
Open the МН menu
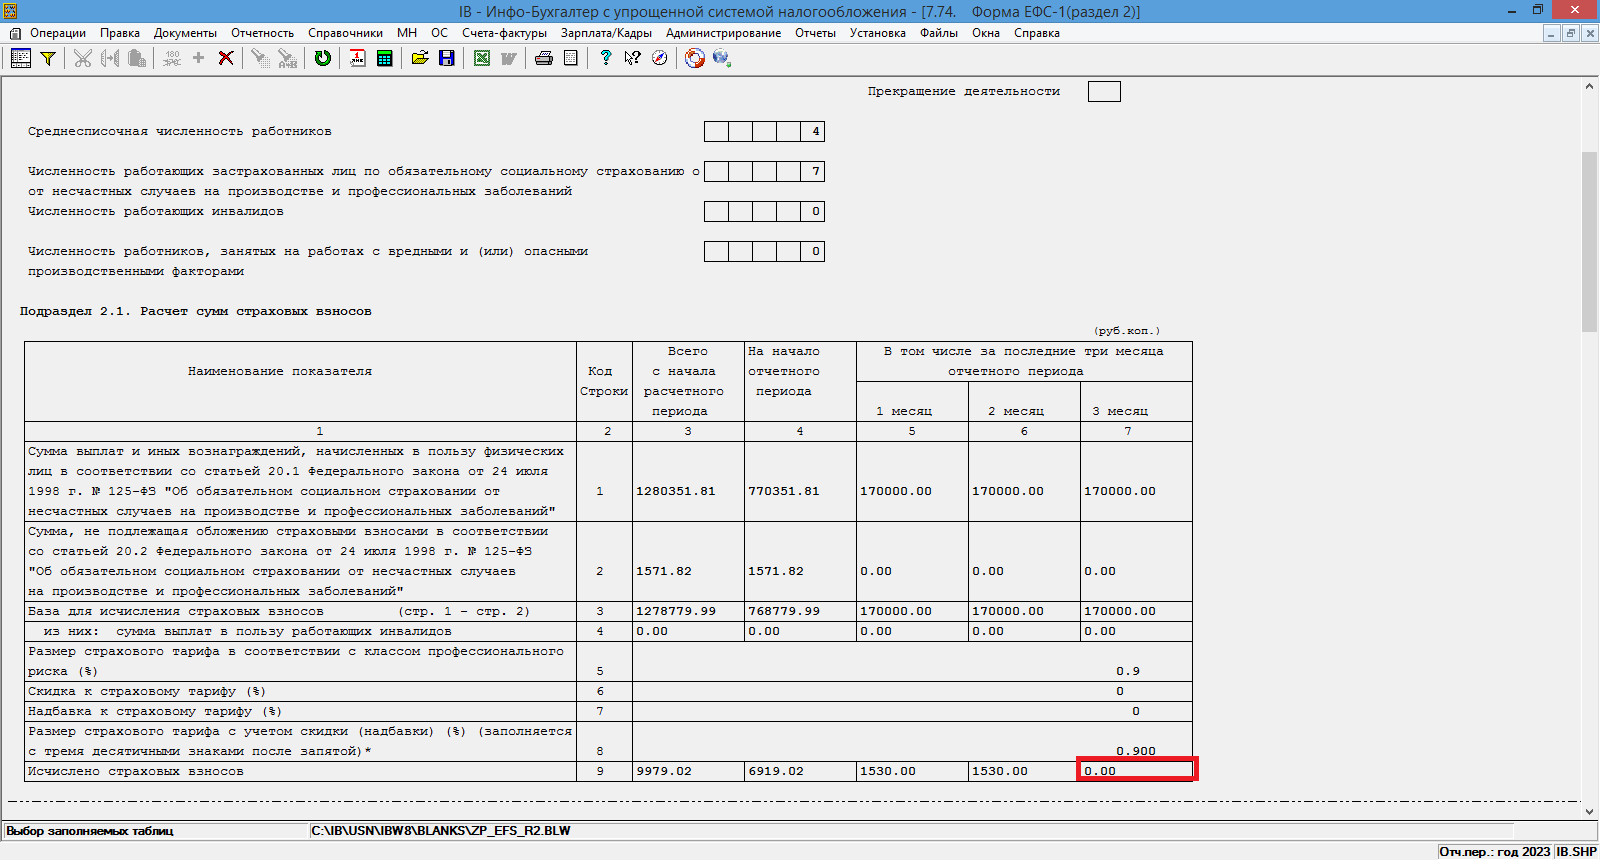407,33
